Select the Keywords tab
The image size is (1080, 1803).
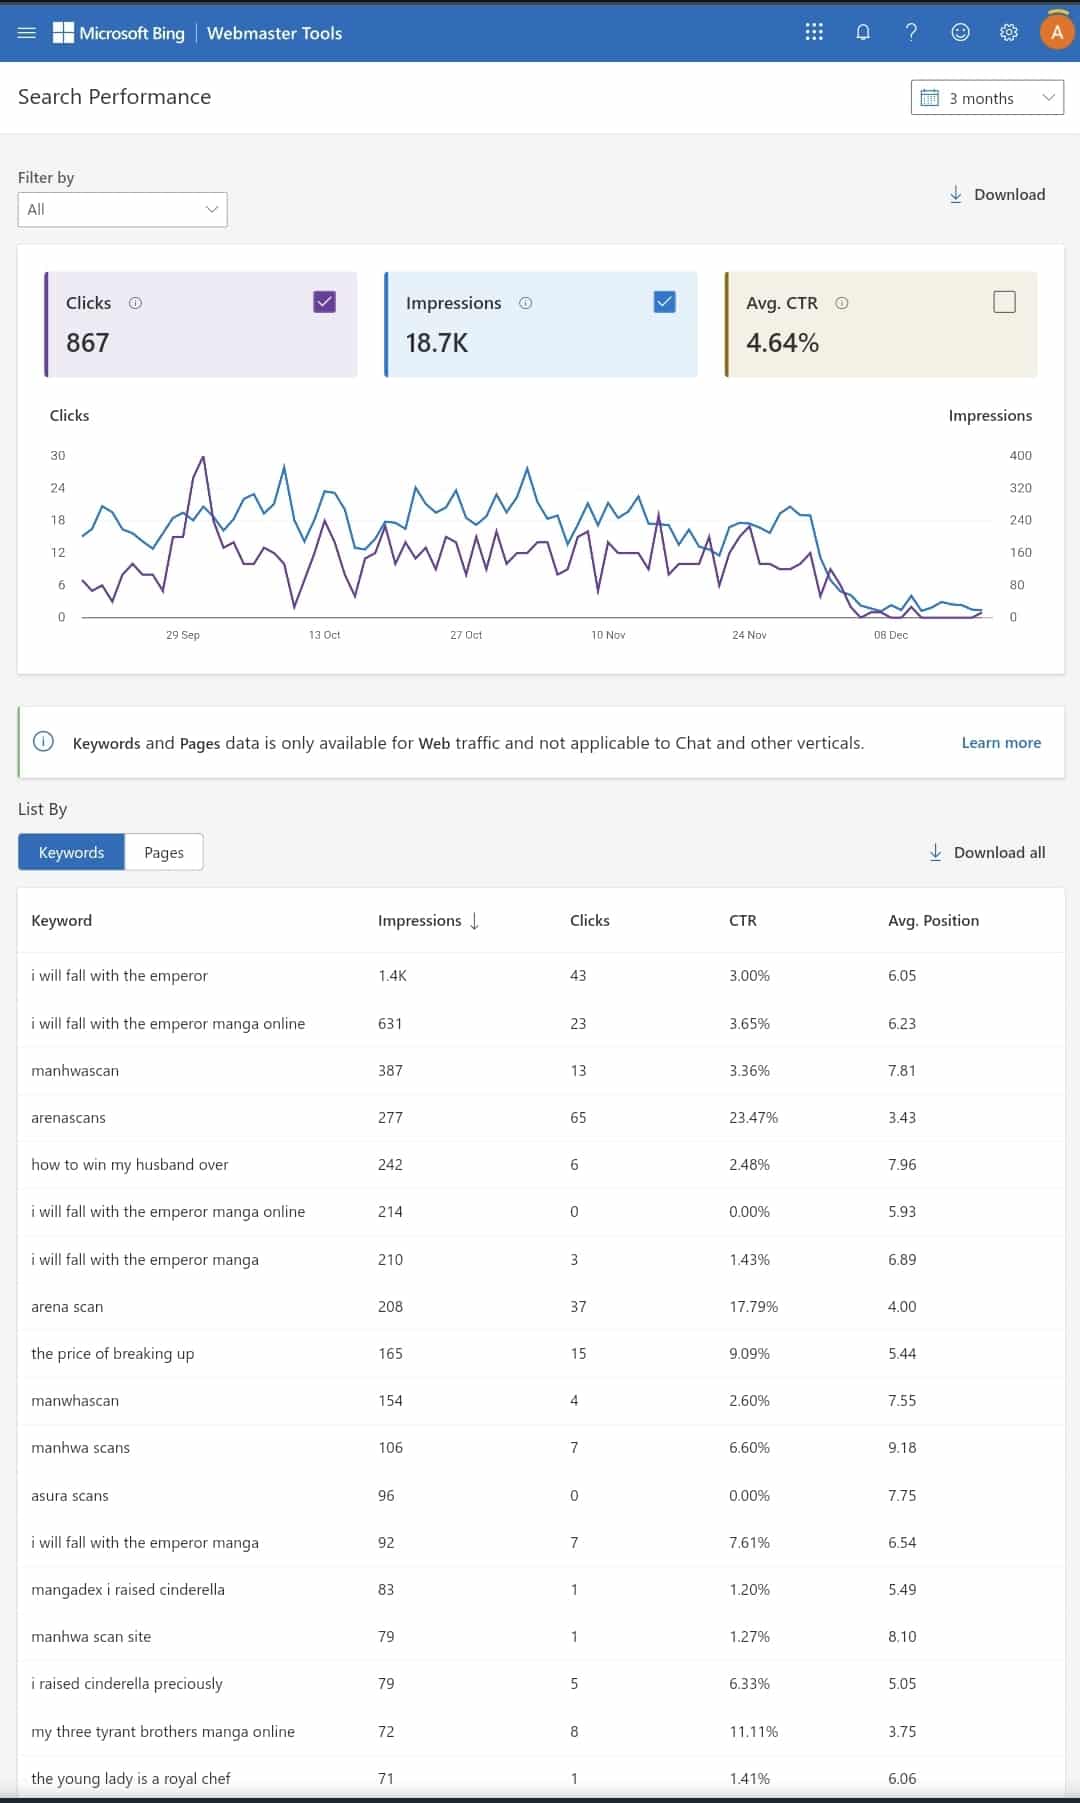click(71, 852)
